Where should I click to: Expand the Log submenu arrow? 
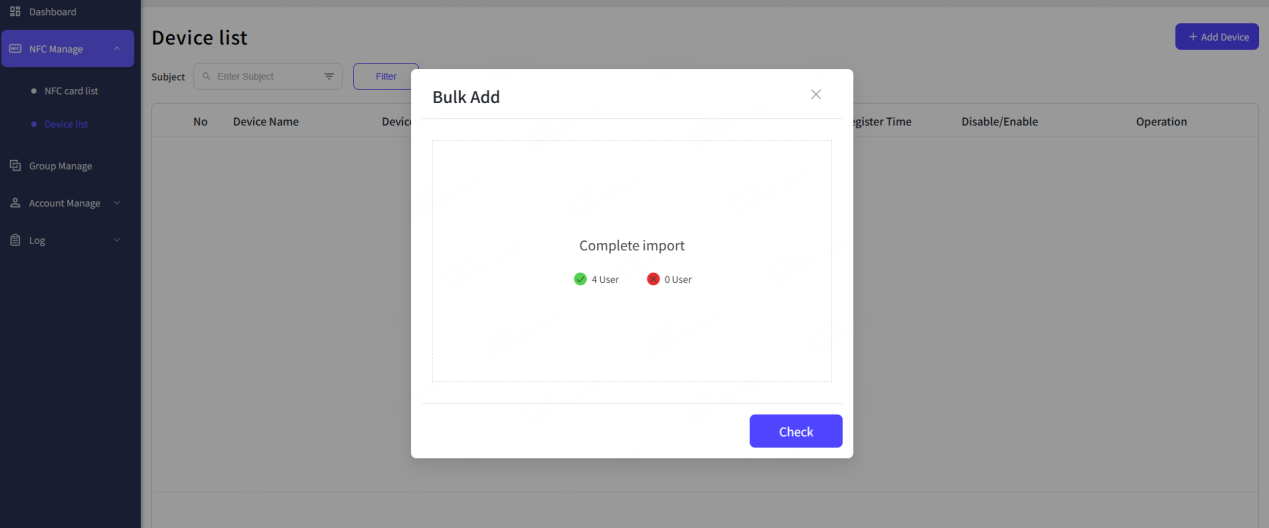click(117, 240)
